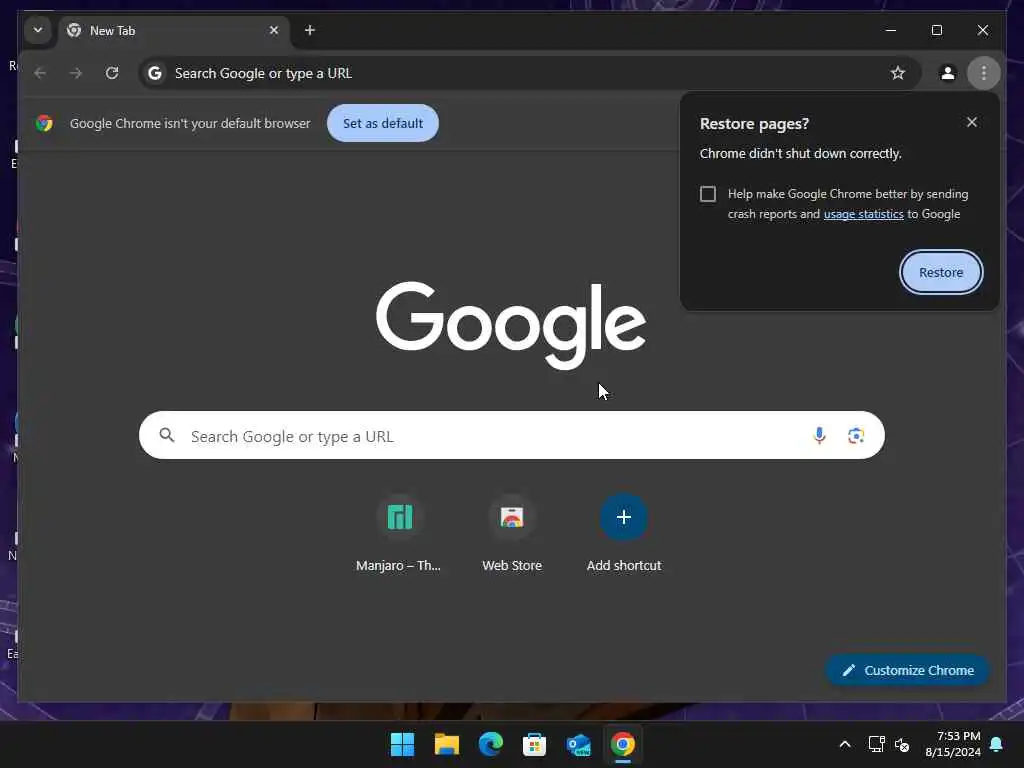This screenshot has height=768, width=1024.
Task: Click the muted volume tray icon
Action: 902,744
